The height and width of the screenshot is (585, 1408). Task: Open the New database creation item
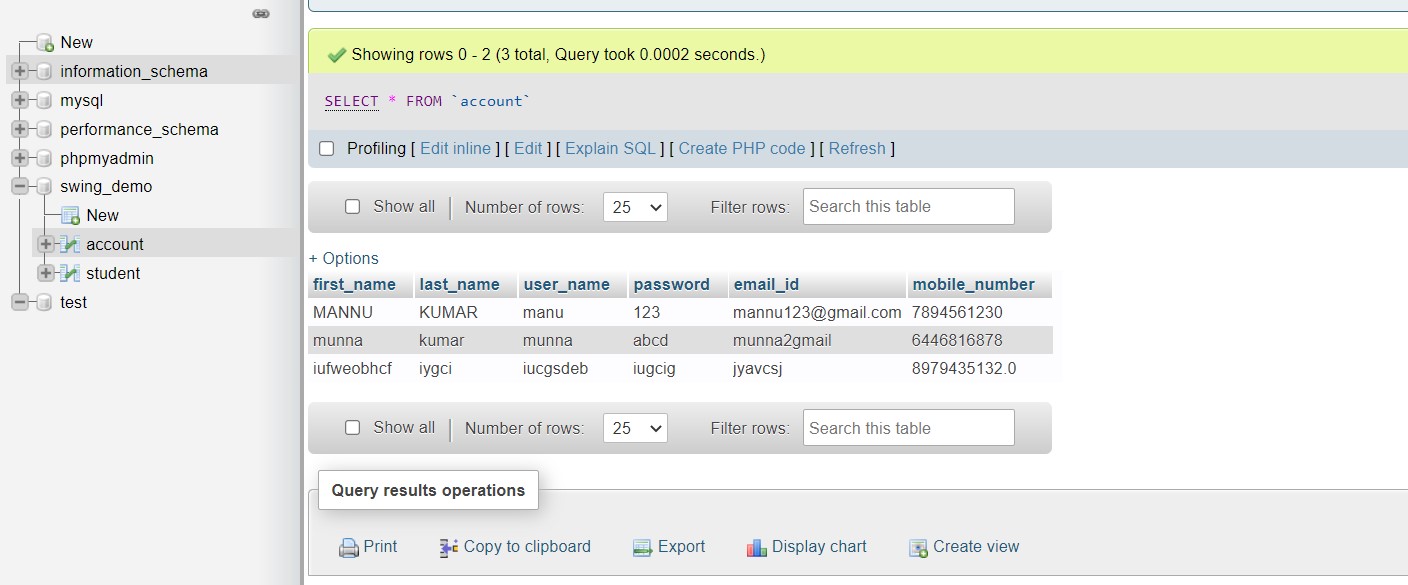pos(75,42)
